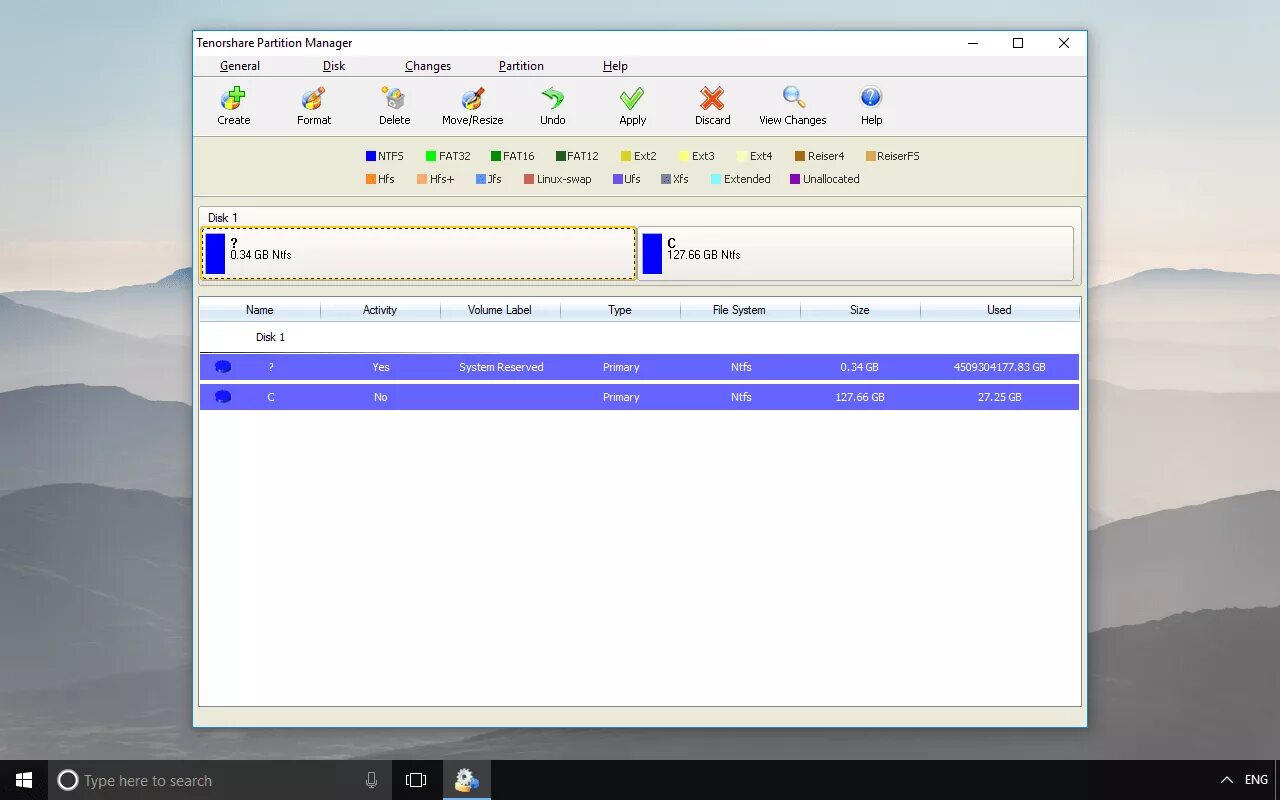Click the Ext2 yellow legend swatch

pyautogui.click(x=626, y=156)
